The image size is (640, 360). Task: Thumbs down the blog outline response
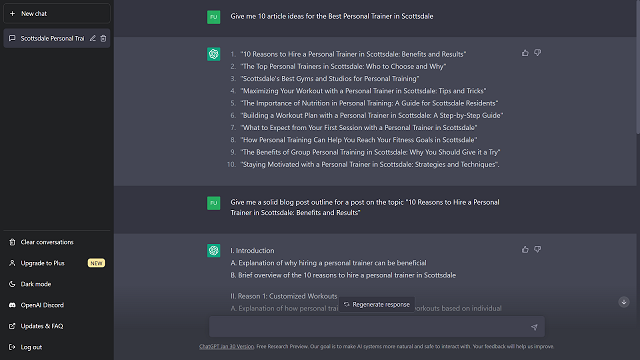click(538, 249)
